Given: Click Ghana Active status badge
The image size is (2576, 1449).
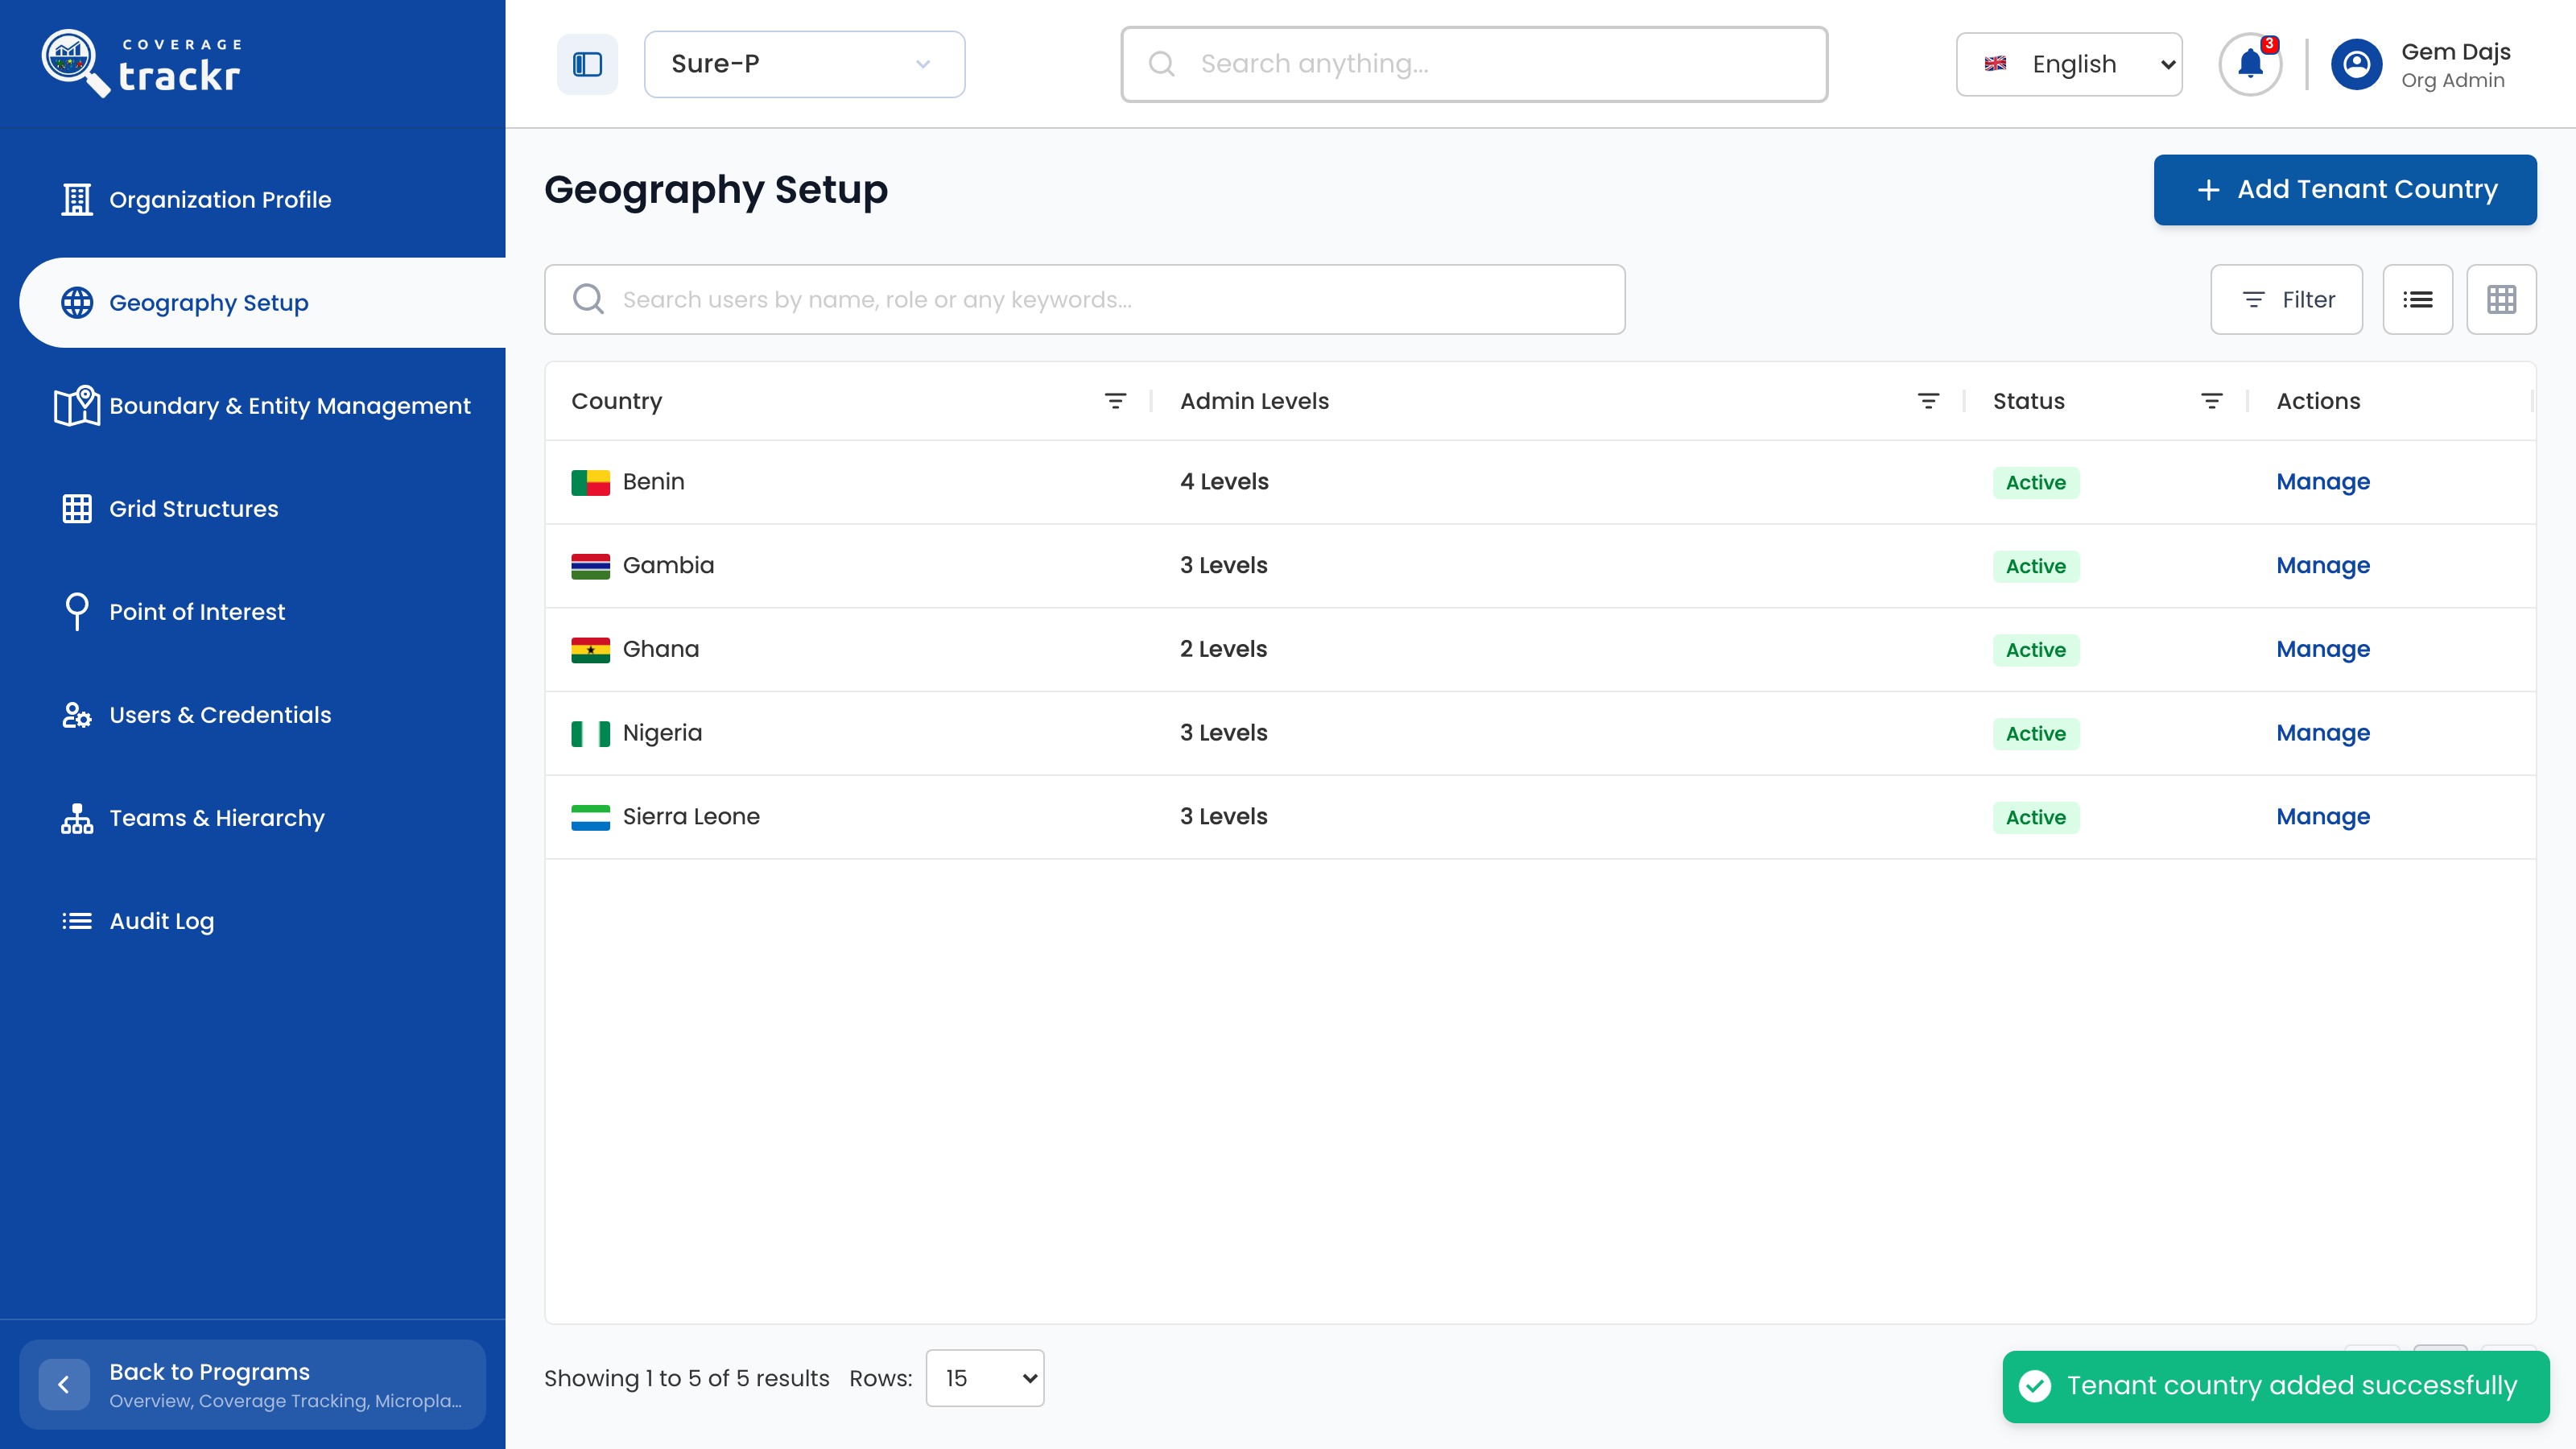Looking at the screenshot, I should point(2035,650).
